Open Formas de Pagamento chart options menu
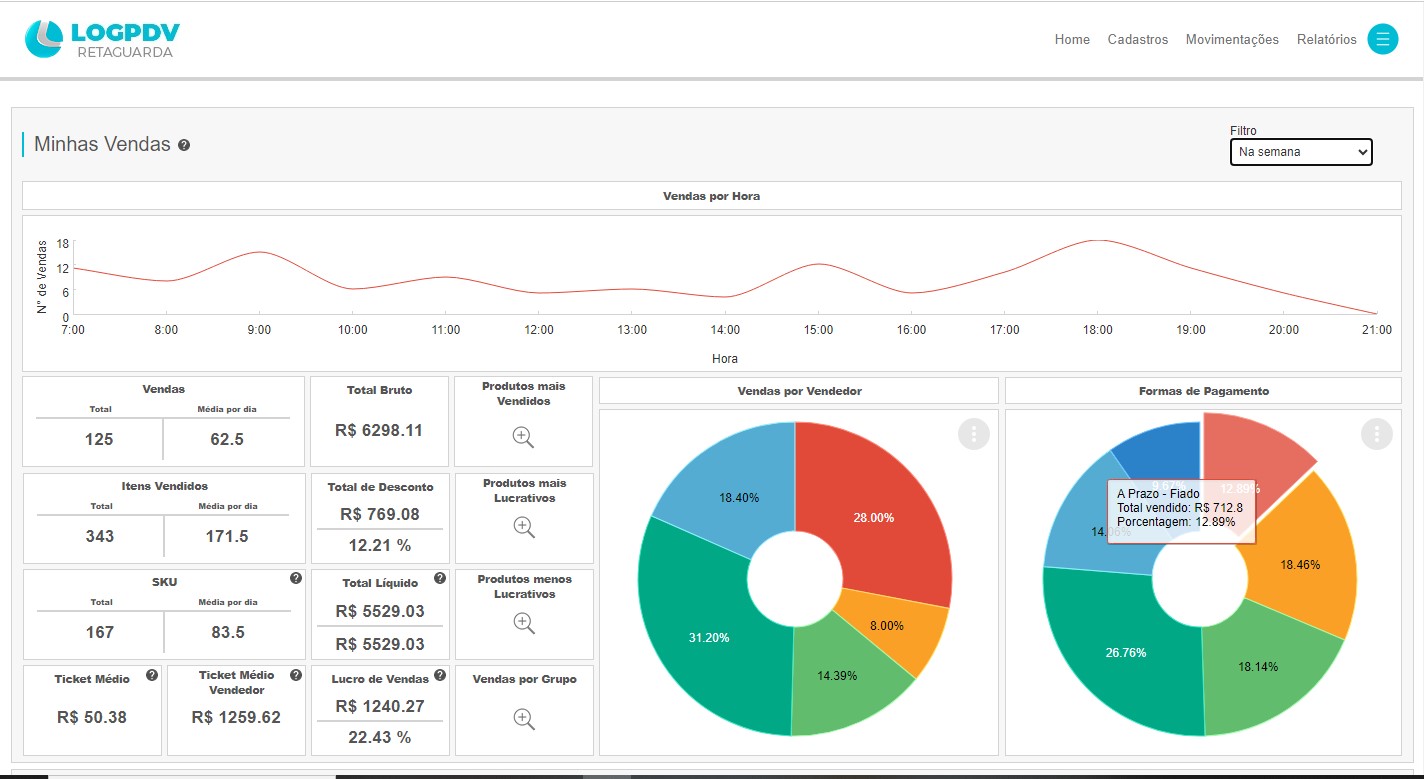The image size is (1424, 779). 1376,434
